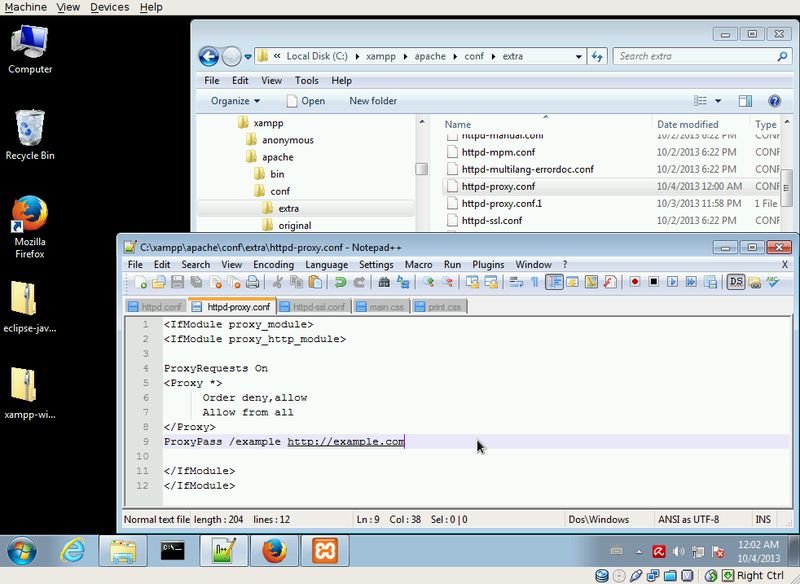Click the Help question mark icon in Explorer
Screen dimensions: 800x584
click(774, 101)
